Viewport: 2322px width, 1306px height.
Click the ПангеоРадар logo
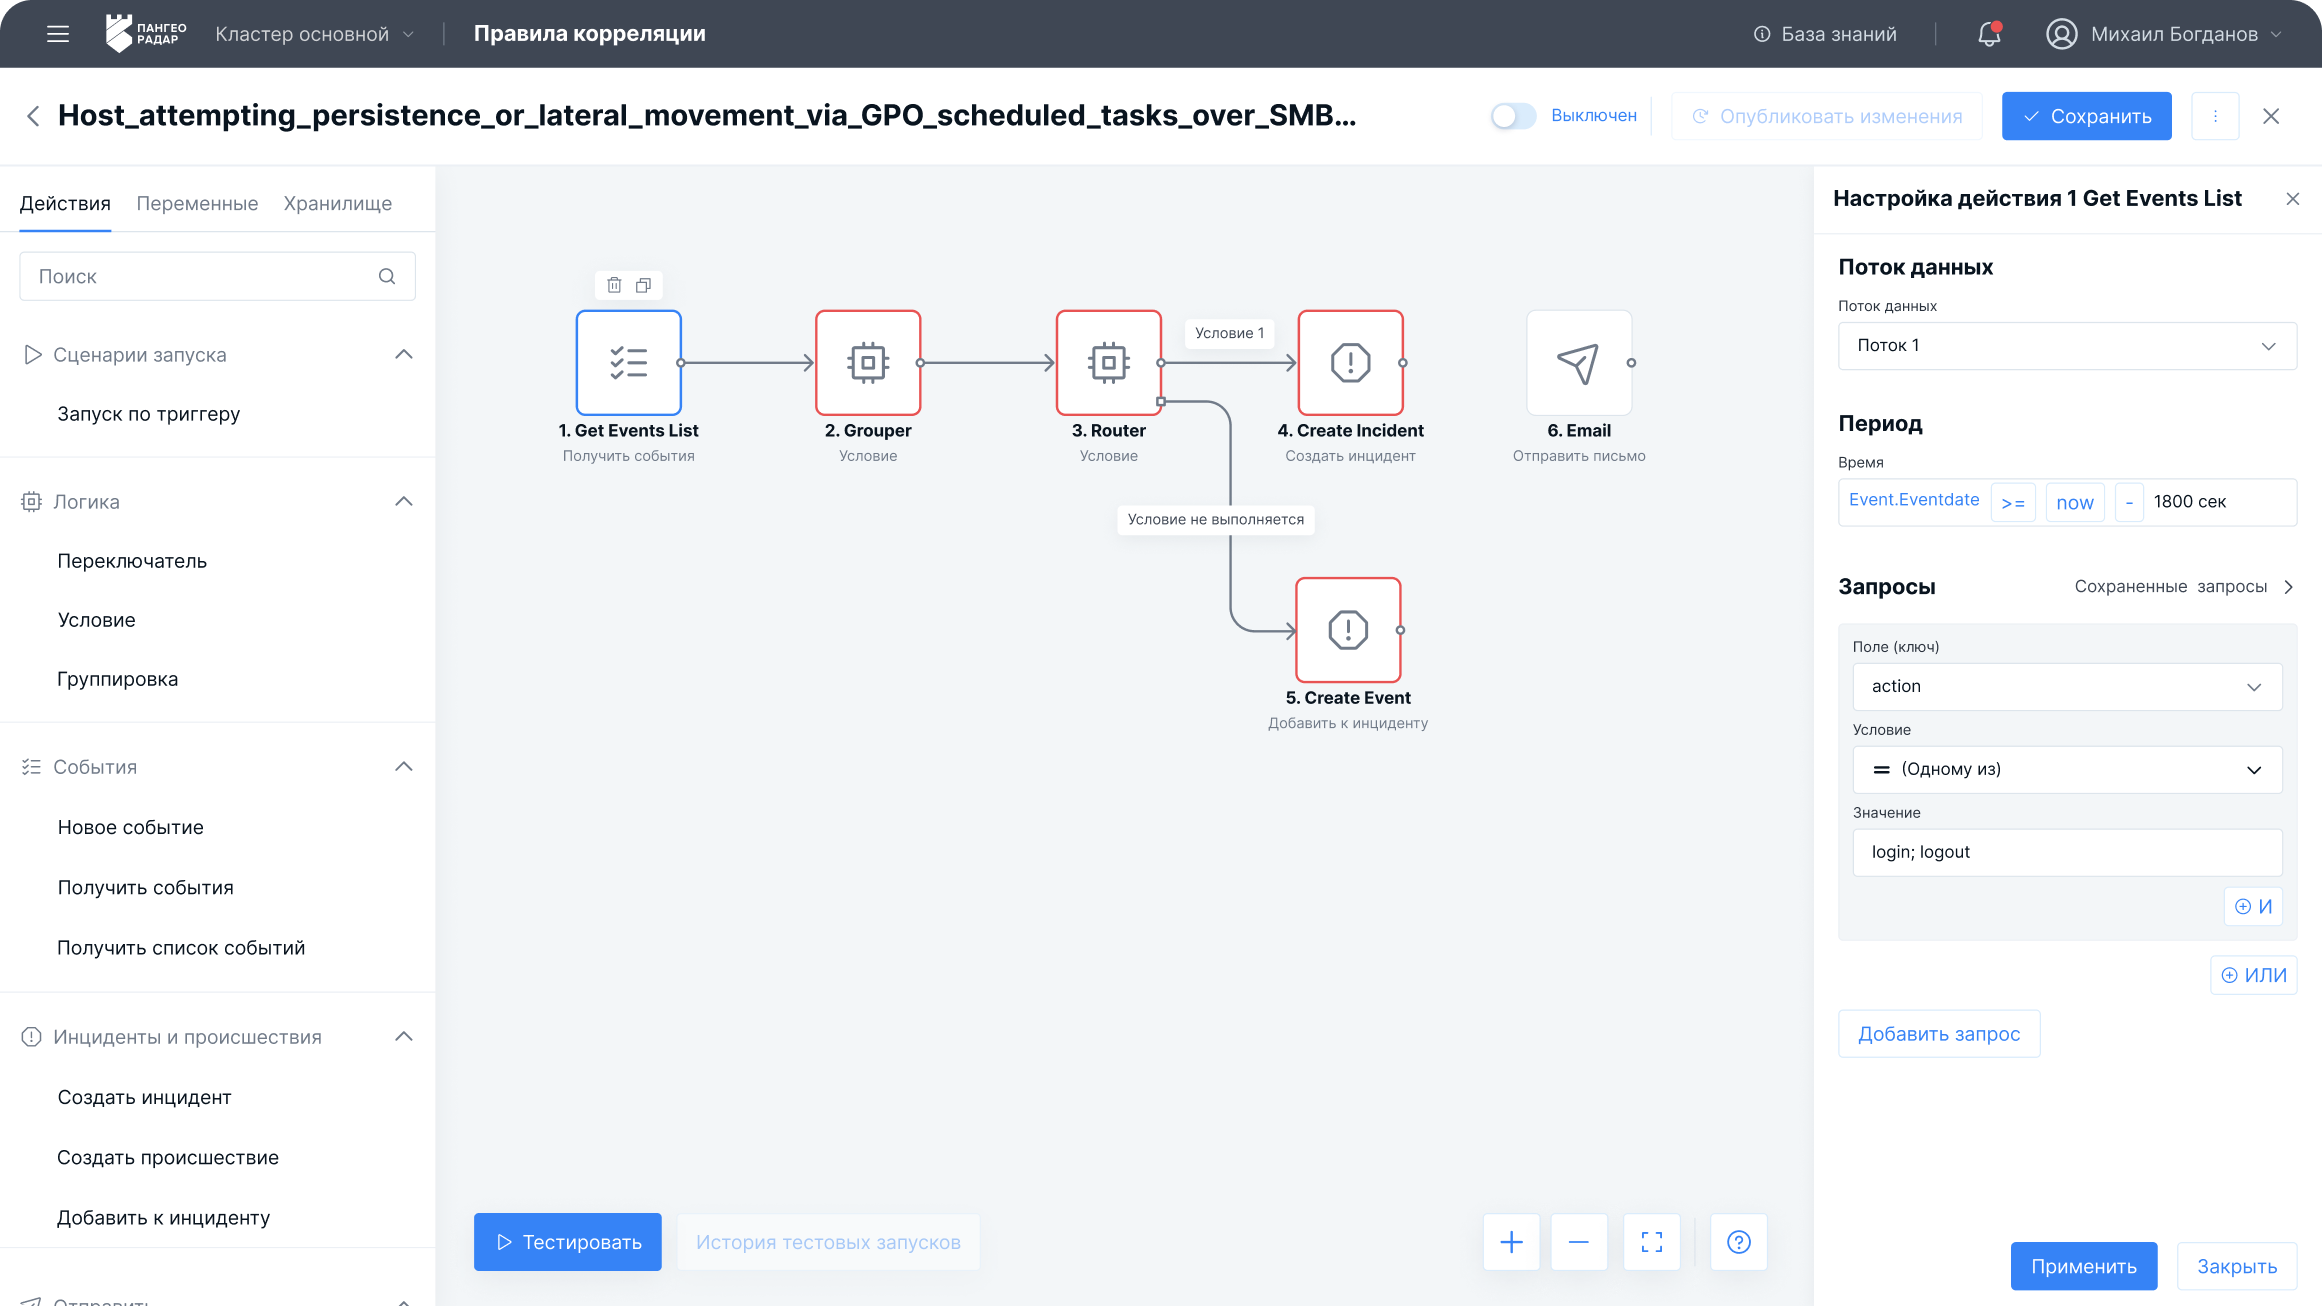click(144, 33)
